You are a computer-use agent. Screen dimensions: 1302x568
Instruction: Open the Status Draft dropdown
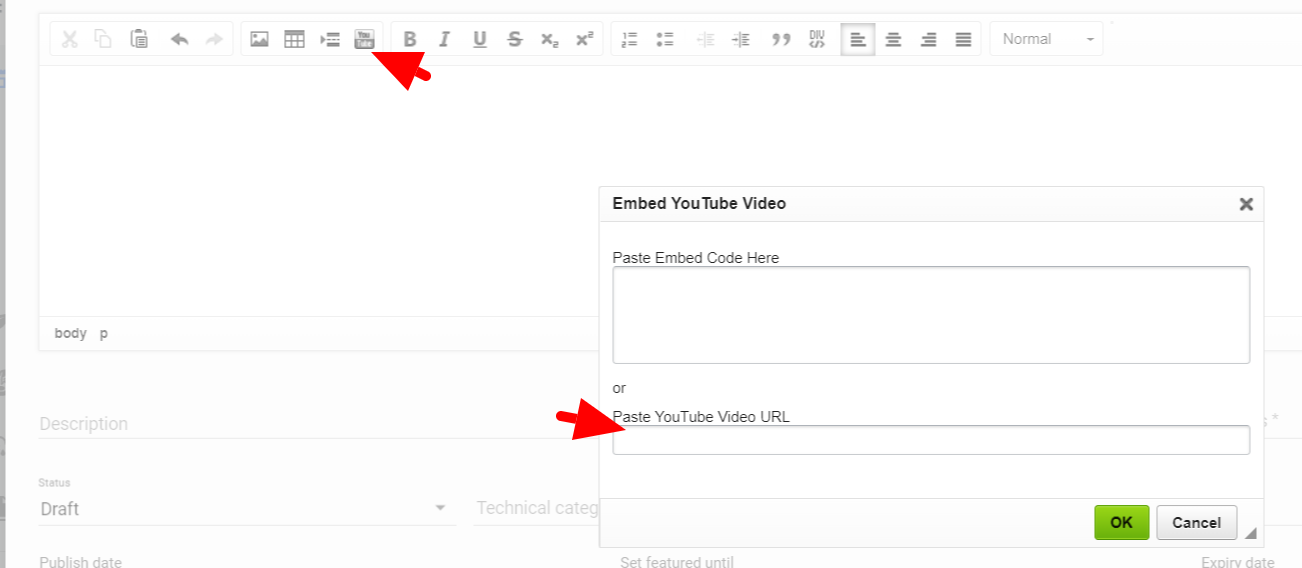(246, 508)
